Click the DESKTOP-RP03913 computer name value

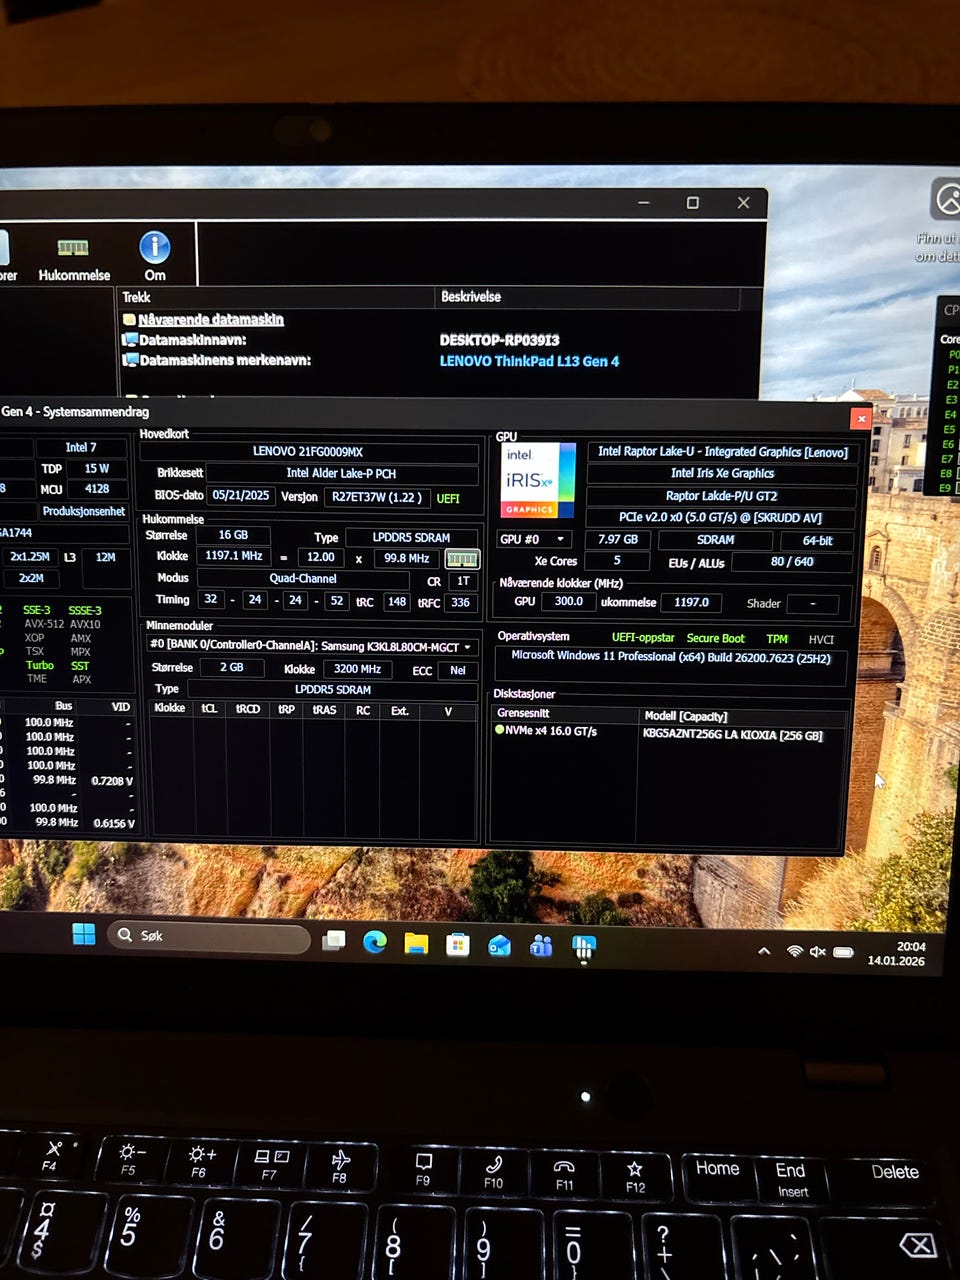pyautogui.click(x=499, y=340)
